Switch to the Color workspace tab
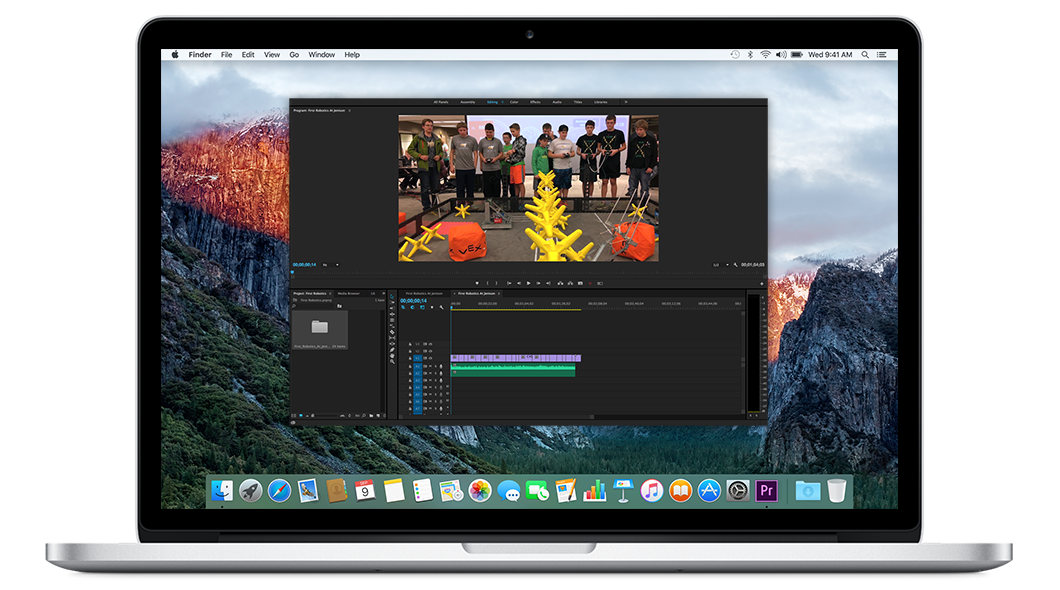This screenshot has height=590, width=1060. 514,102
